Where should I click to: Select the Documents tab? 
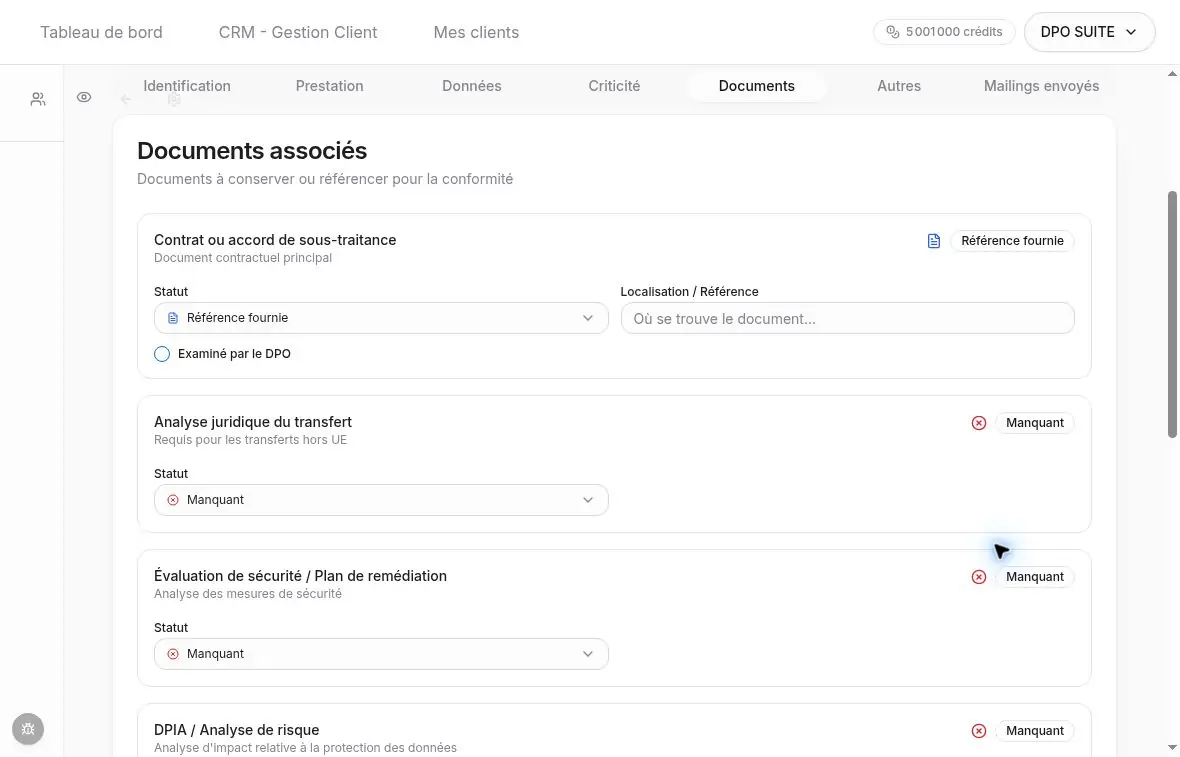pos(756,86)
